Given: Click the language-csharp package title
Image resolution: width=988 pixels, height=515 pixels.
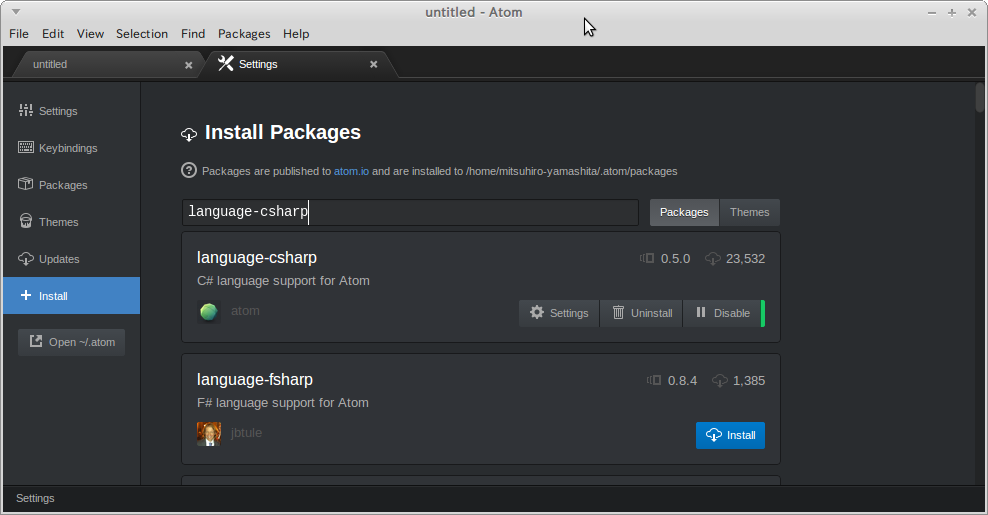Looking at the screenshot, I should 256,258.
